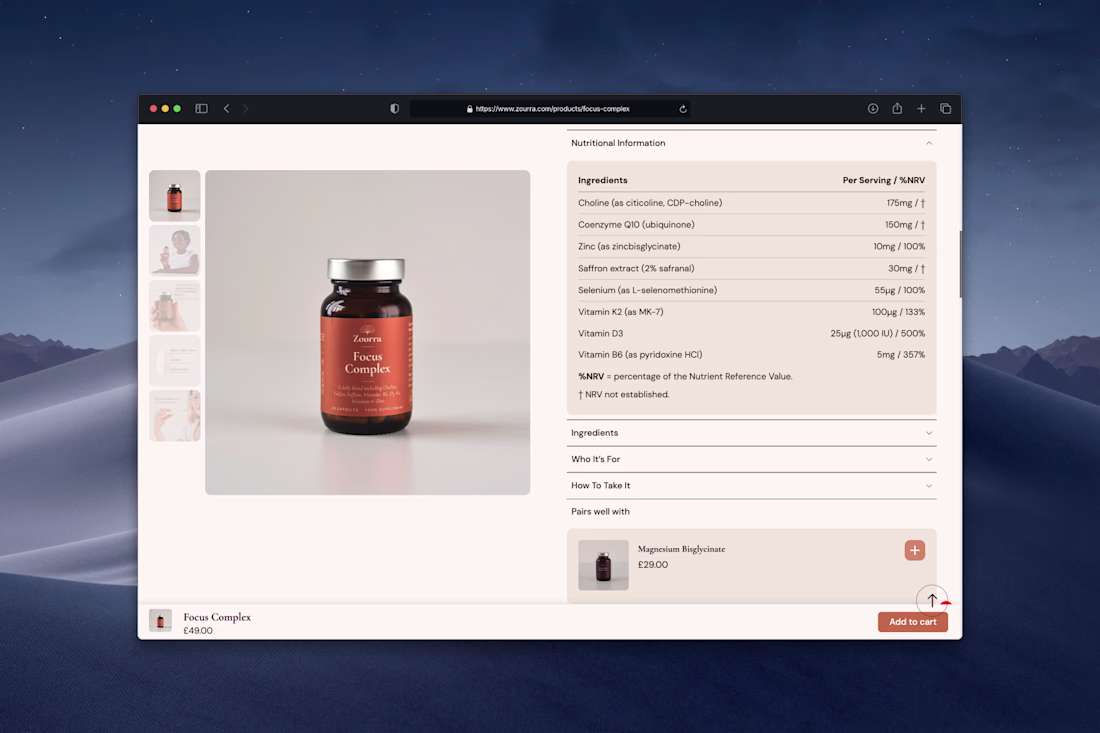This screenshot has height=733, width=1100.
Task: Click the share icon in the toolbar
Action: pos(897,108)
